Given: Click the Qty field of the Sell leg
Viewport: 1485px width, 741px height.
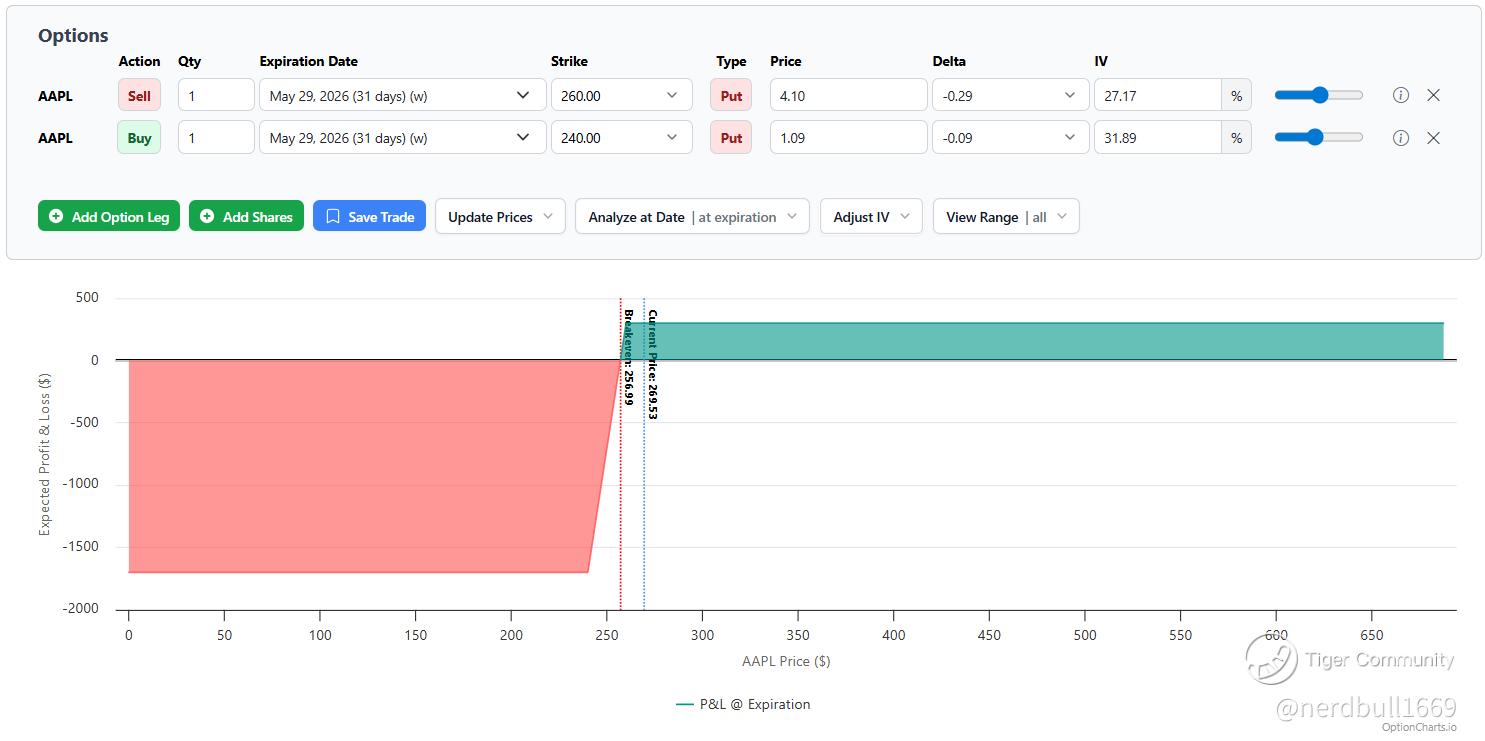Looking at the screenshot, I should point(216,96).
